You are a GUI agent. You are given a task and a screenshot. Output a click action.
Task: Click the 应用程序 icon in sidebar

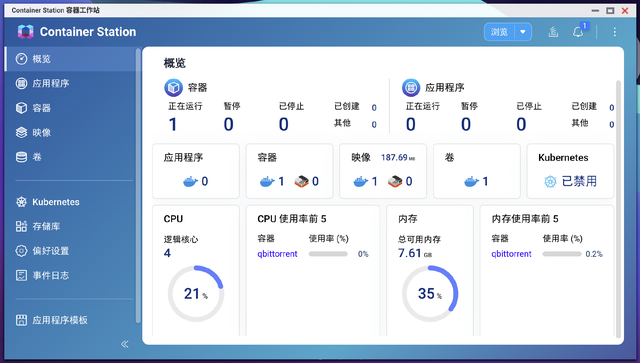[21, 83]
